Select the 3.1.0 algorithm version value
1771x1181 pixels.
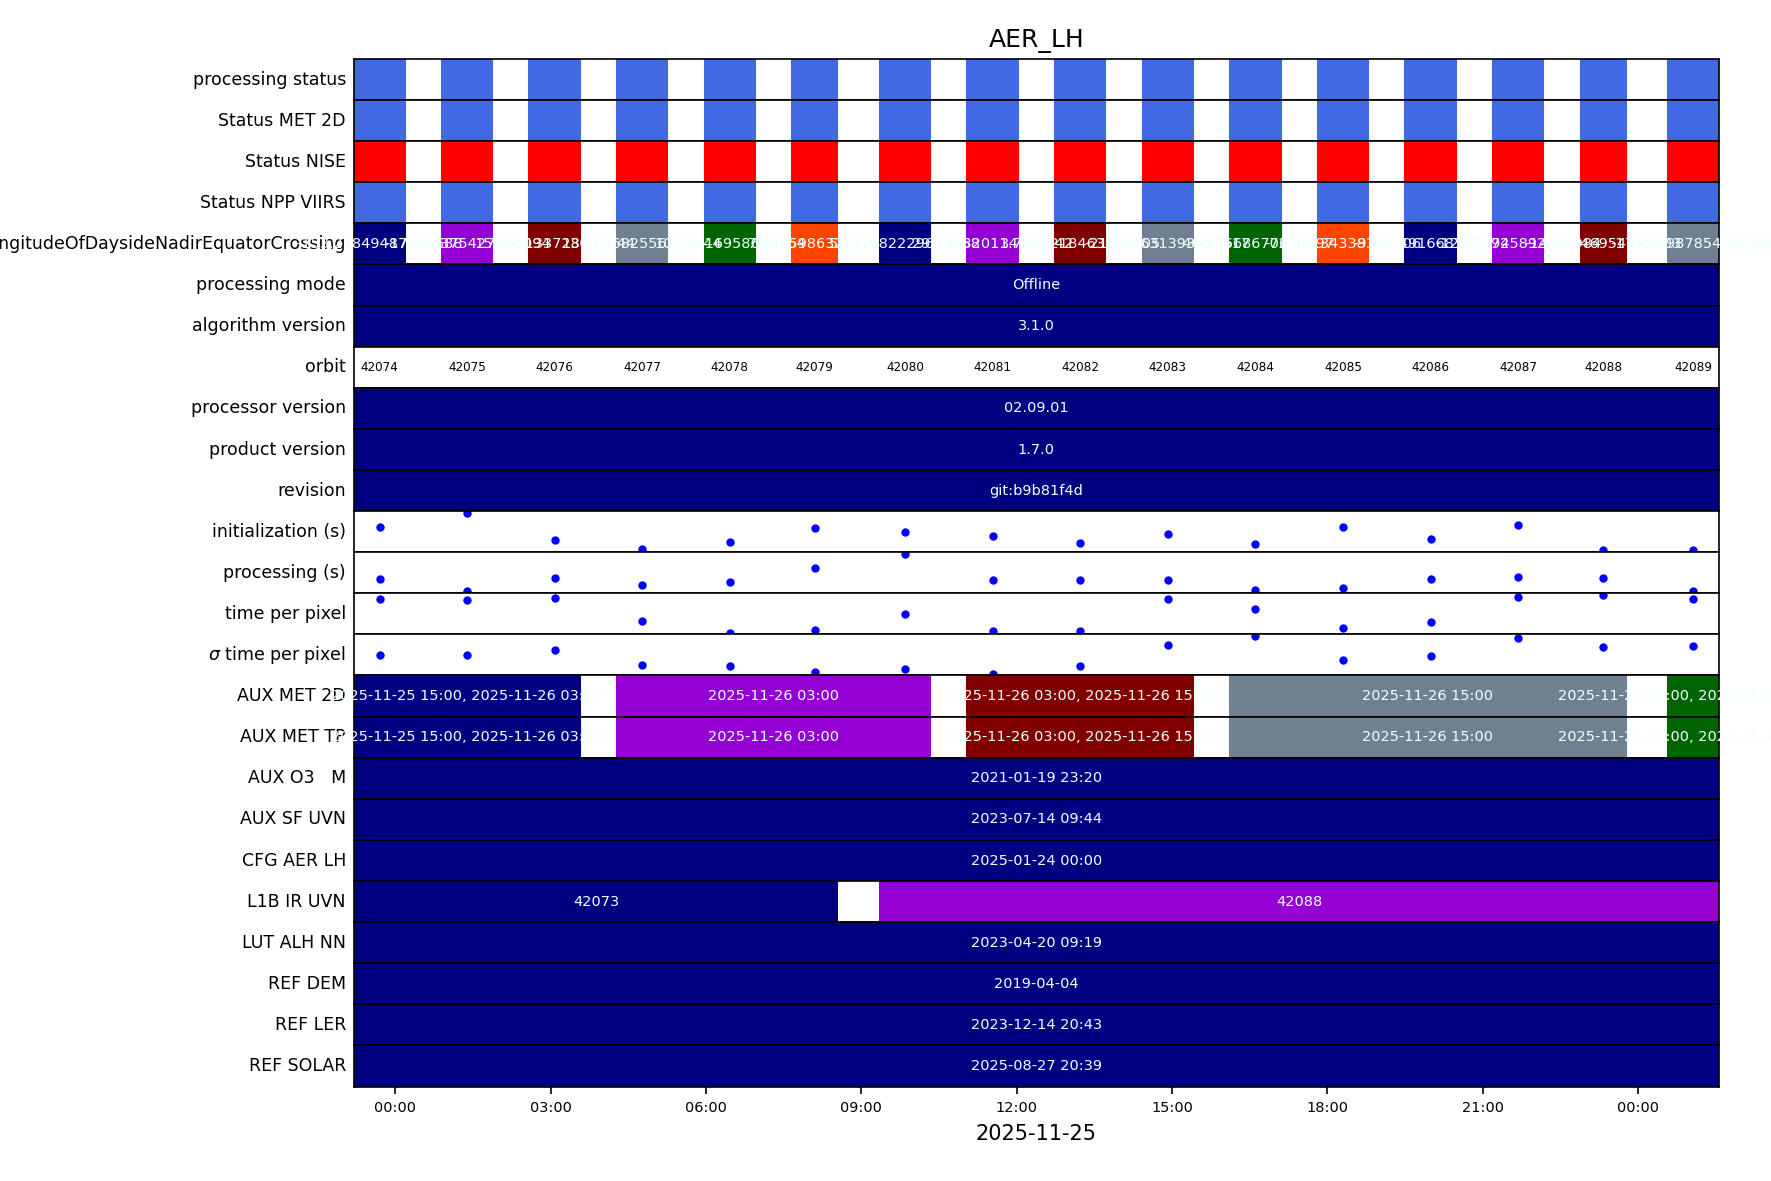(x=1035, y=326)
